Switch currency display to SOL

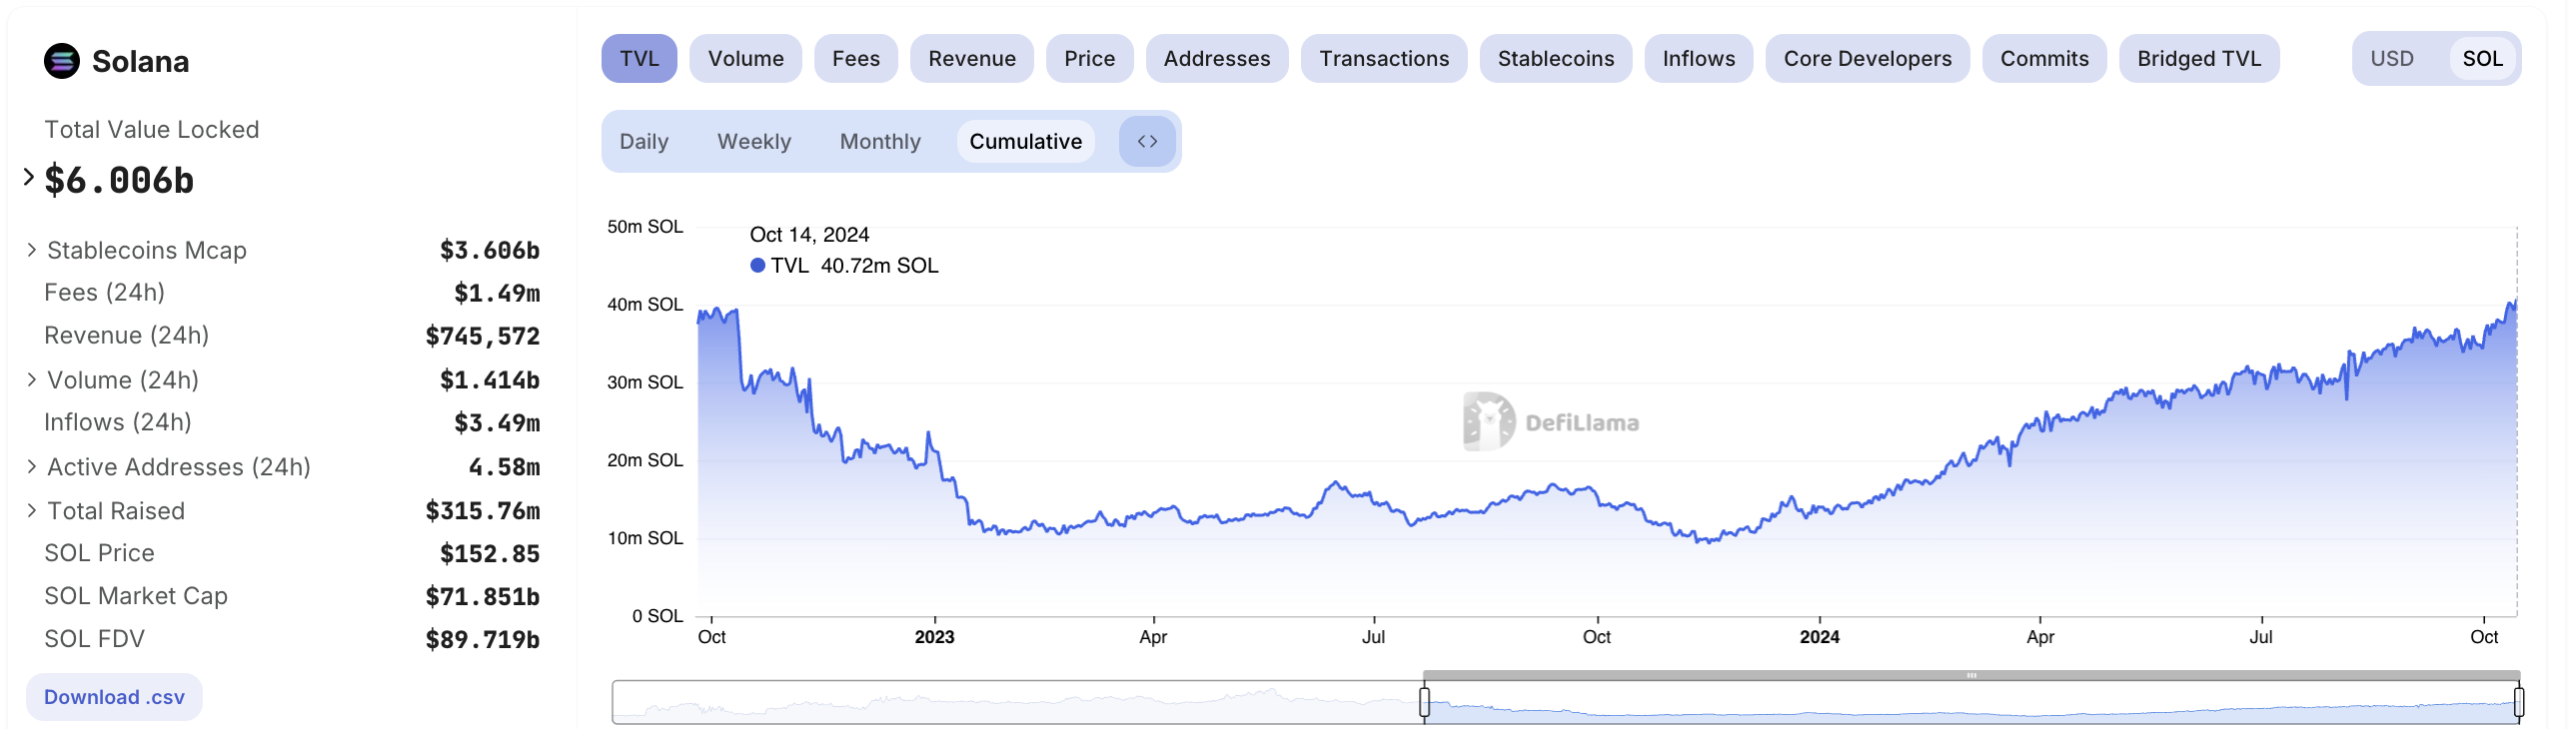click(2481, 59)
